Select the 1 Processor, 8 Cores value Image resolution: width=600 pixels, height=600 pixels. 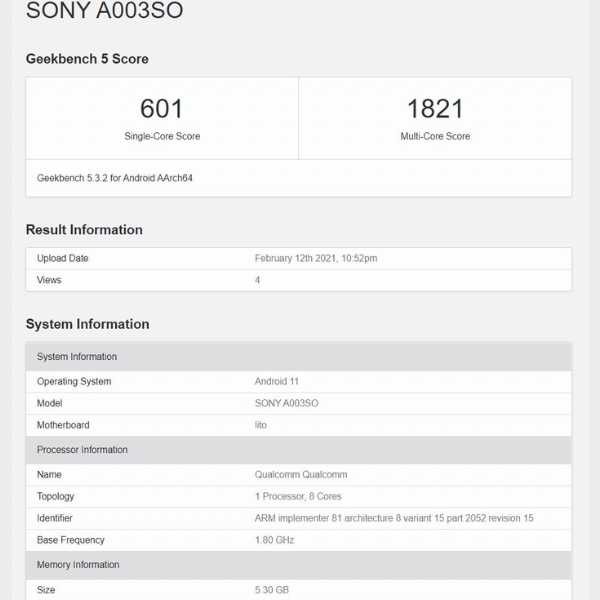[x=298, y=496]
